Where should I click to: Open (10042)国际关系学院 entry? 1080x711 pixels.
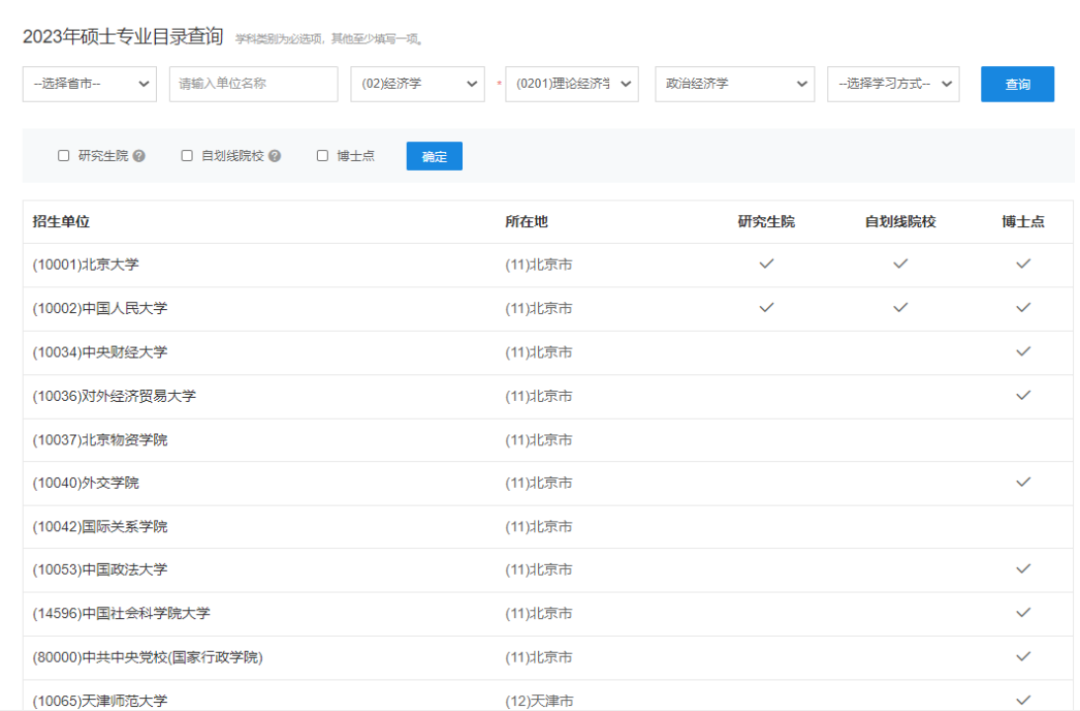point(100,526)
